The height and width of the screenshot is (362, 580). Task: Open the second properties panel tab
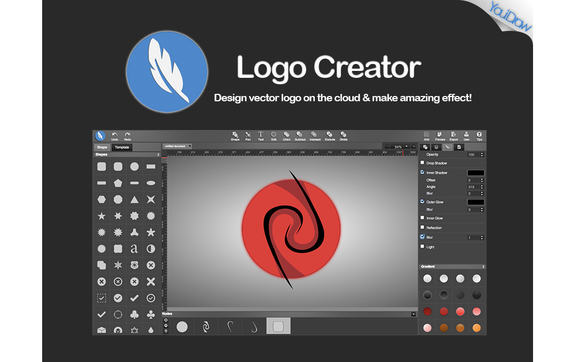click(436, 147)
